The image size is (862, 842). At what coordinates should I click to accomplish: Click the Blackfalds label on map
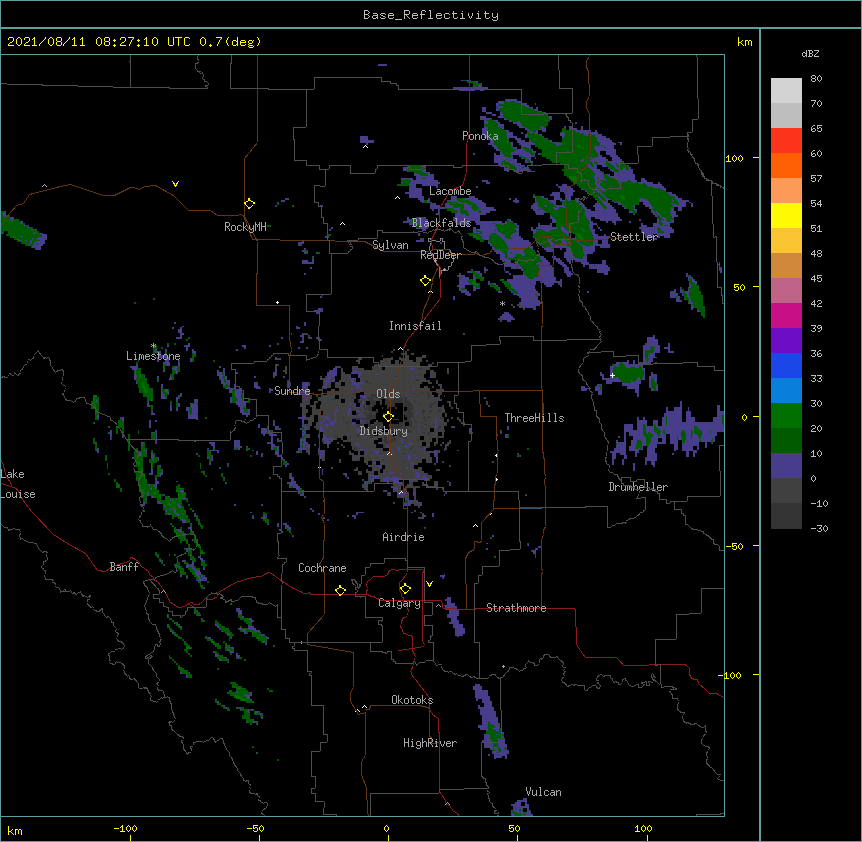click(441, 223)
